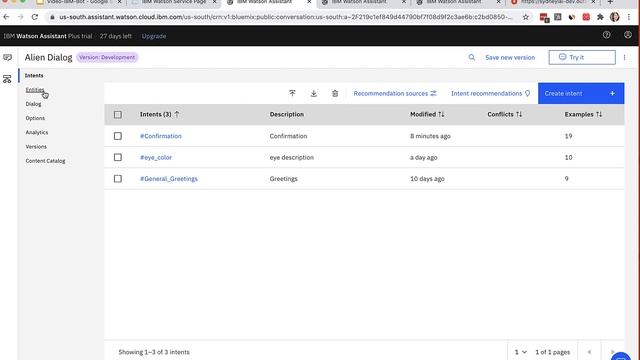
Task: Open the Options section
Action: click(35, 118)
